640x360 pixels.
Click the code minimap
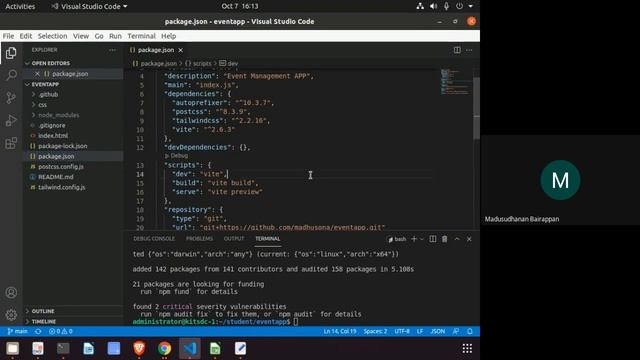coord(456,82)
